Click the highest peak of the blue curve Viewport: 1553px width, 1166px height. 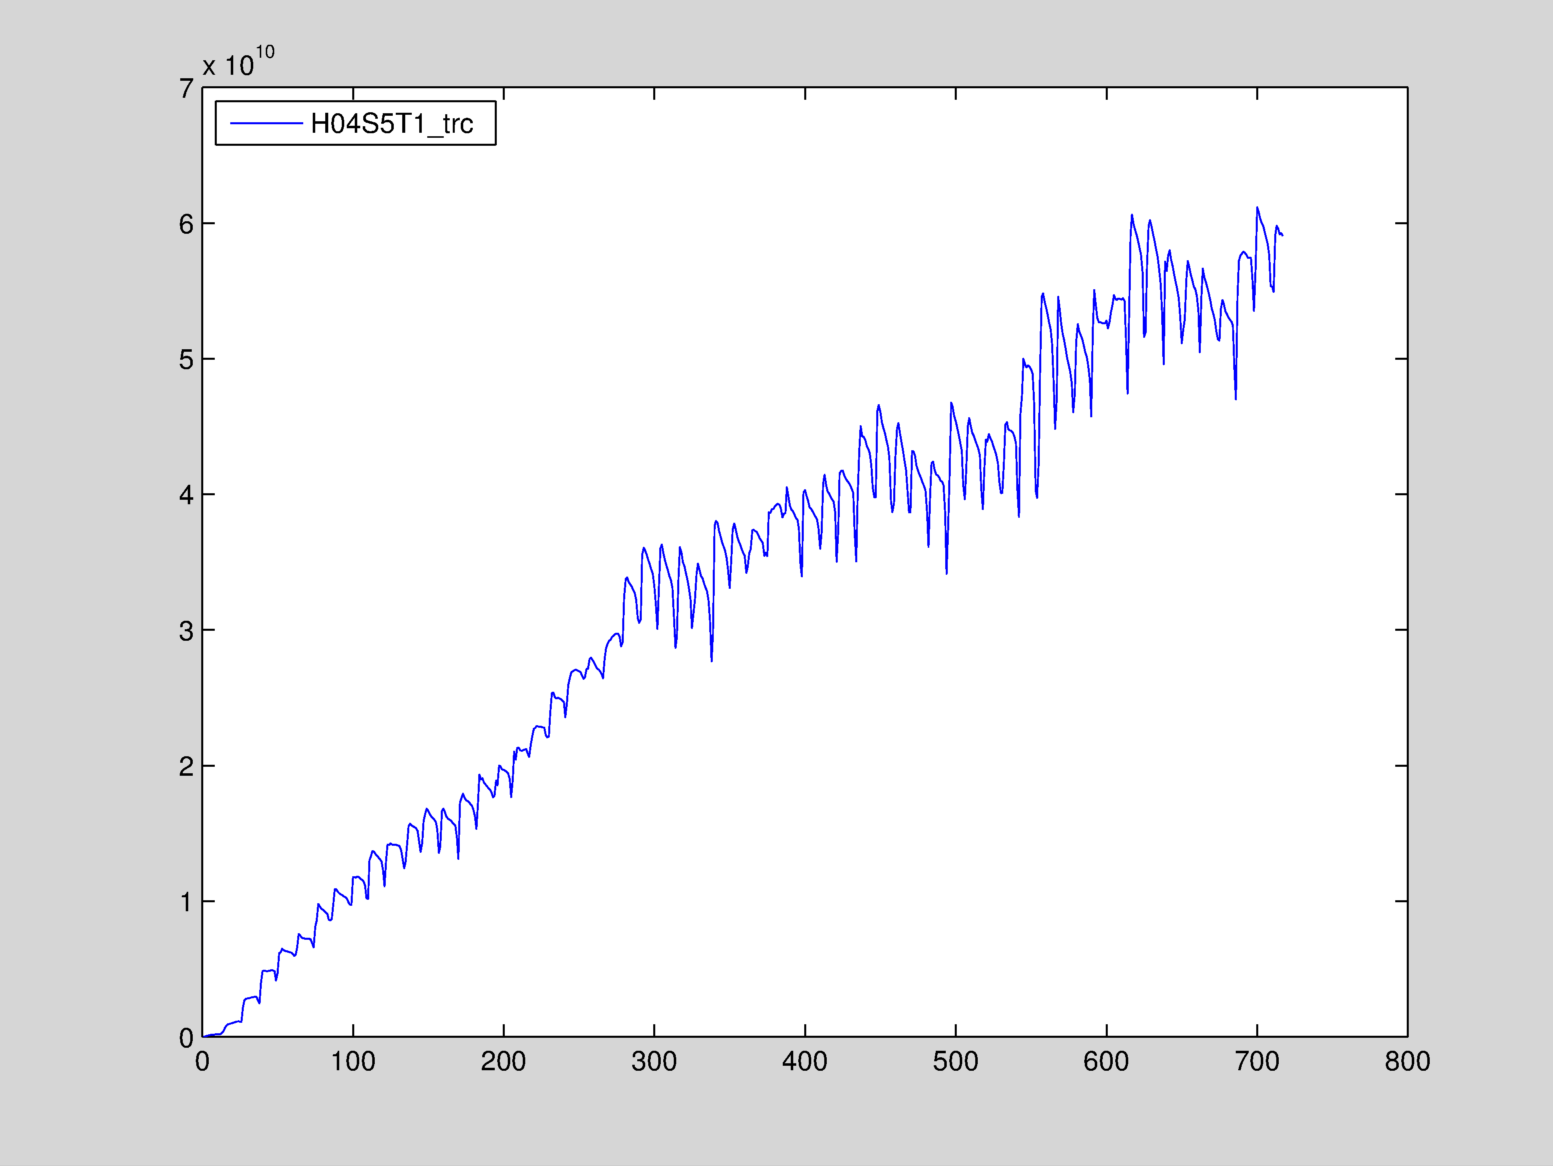click(x=1257, y=208)
